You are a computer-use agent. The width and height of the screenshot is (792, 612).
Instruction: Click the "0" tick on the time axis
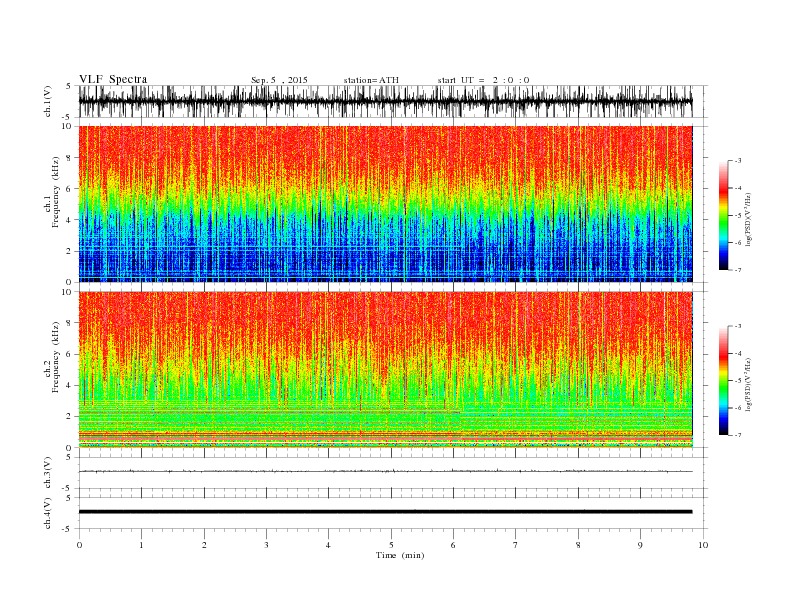pos(79,545)
